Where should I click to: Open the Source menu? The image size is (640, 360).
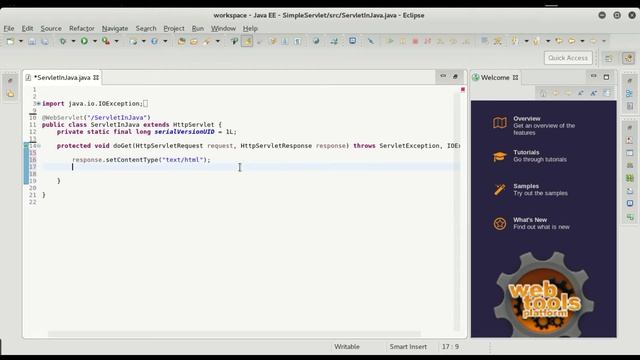[x=51, y=29]
